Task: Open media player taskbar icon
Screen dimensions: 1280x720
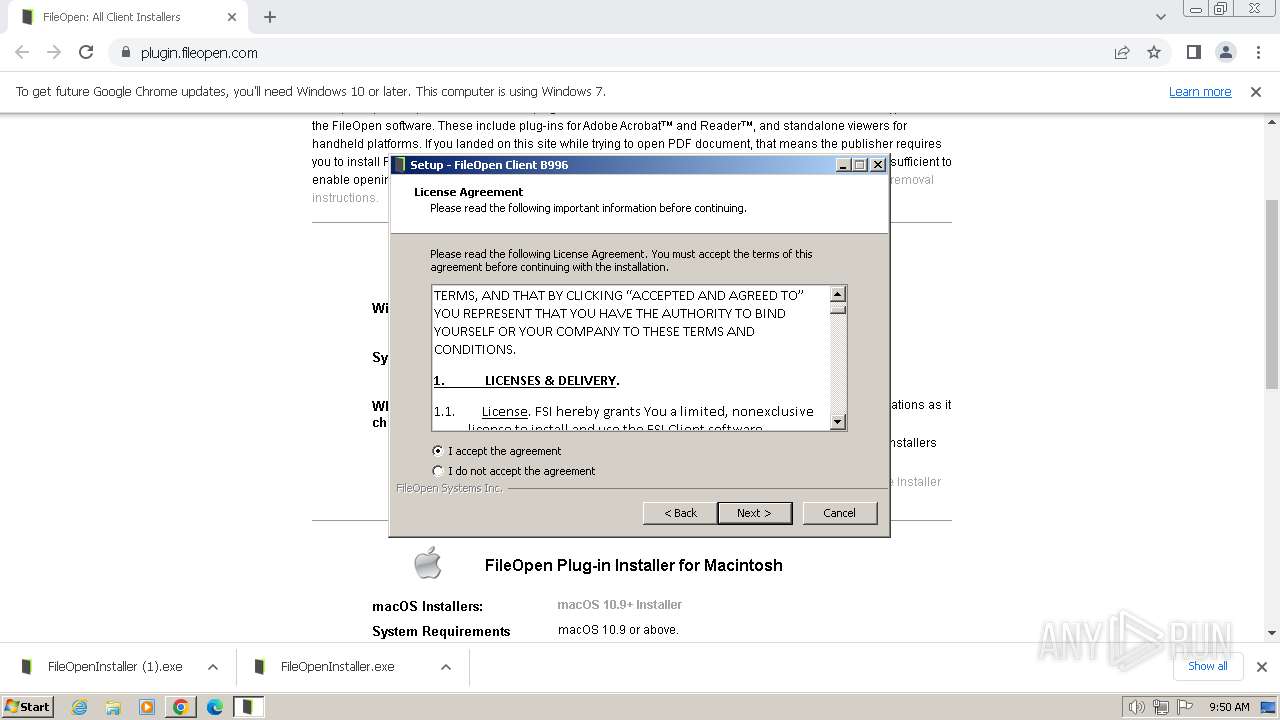Action: [147, 707]
